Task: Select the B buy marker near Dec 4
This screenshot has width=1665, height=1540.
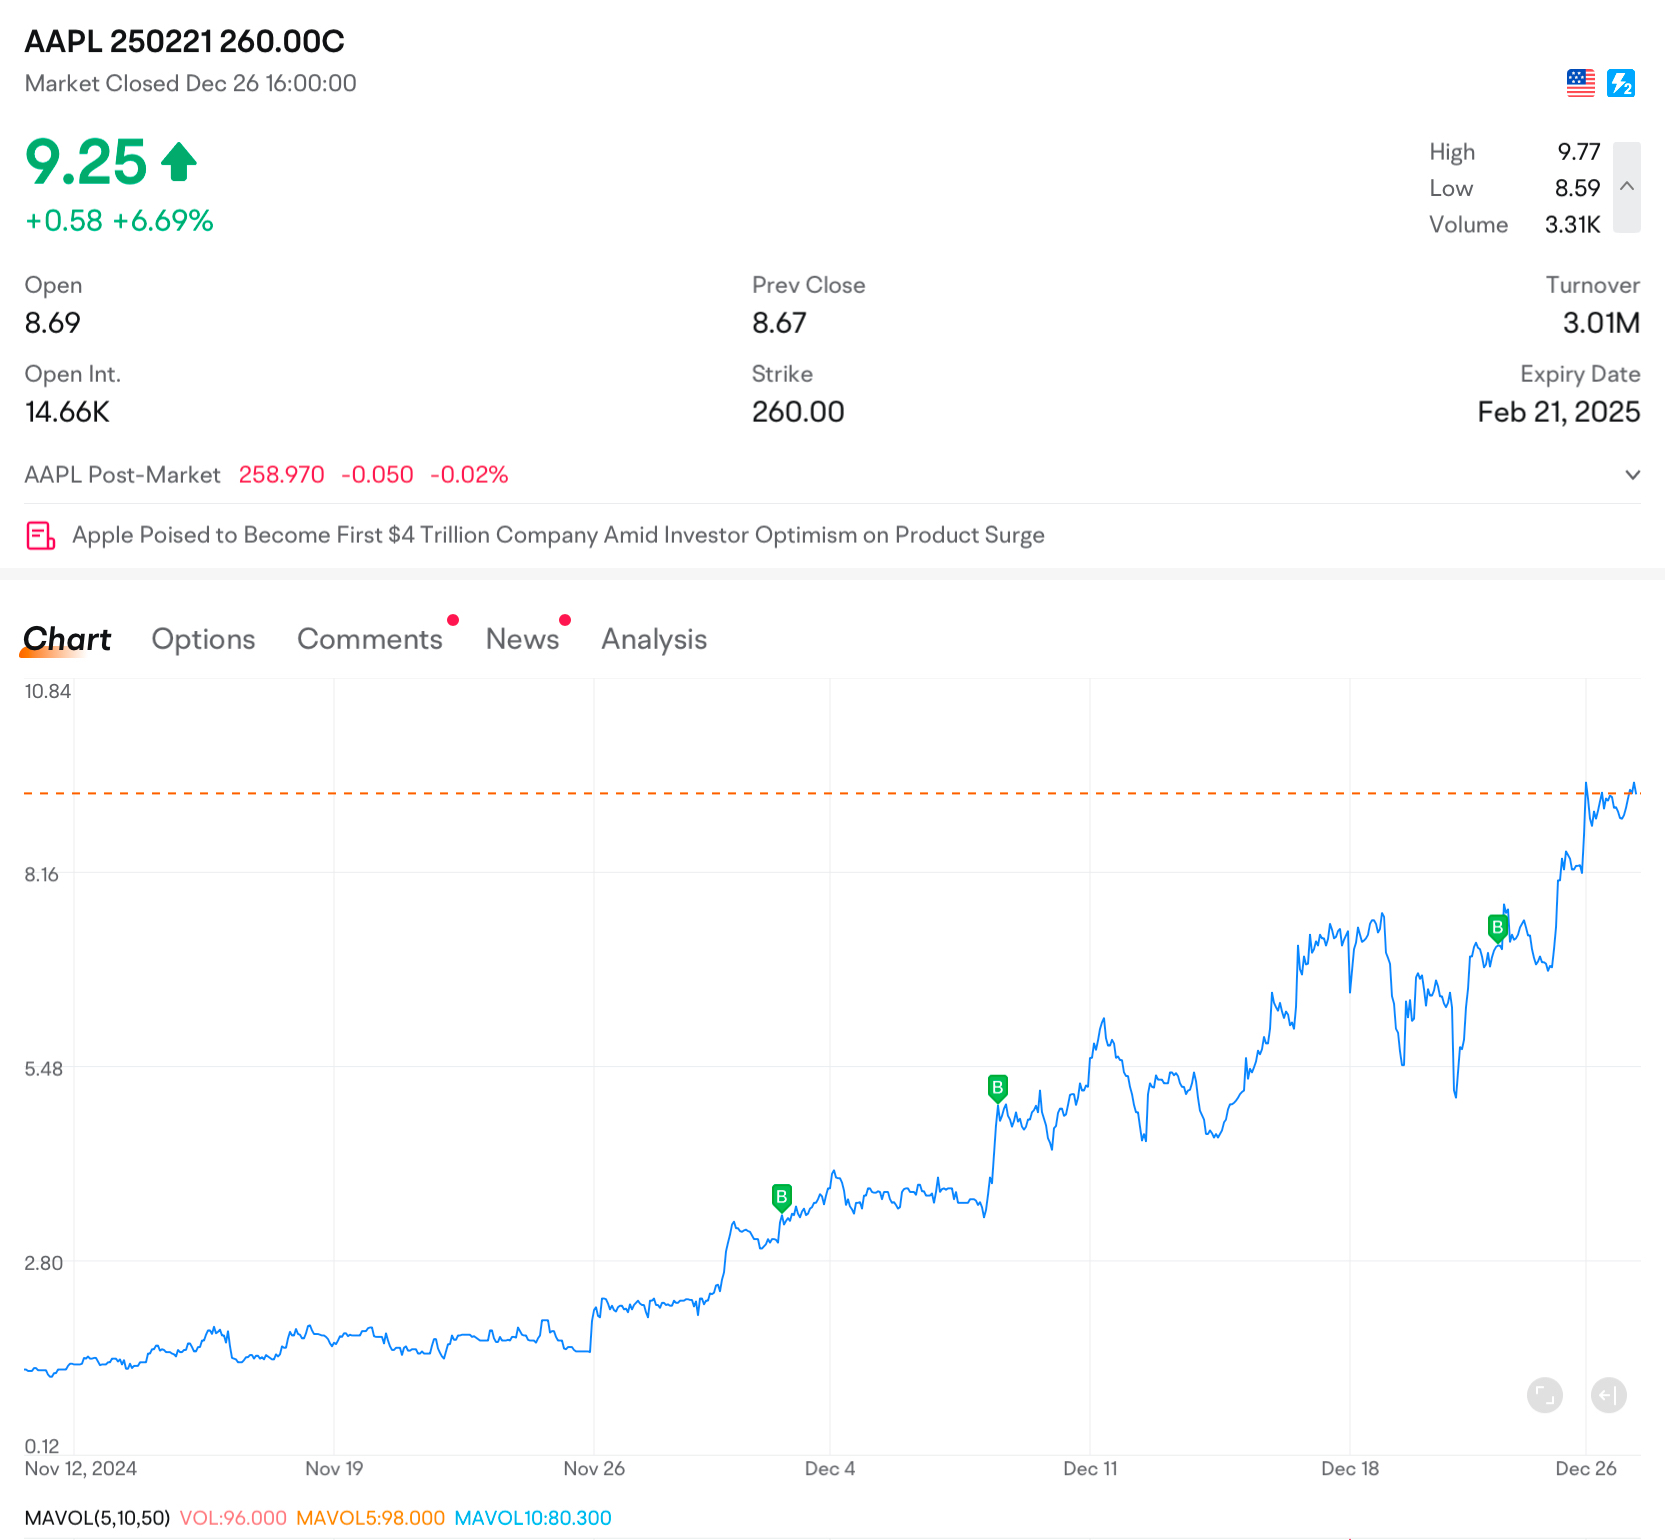Action: click(x=782, y=1197)
